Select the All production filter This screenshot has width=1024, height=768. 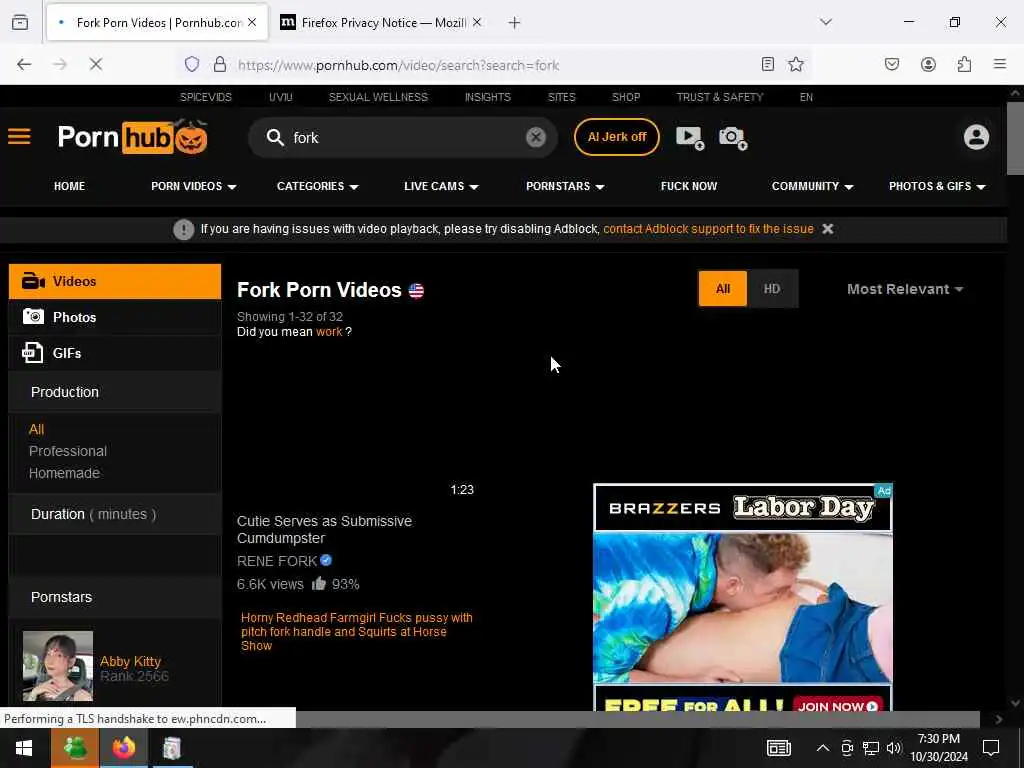coord(37,429)
